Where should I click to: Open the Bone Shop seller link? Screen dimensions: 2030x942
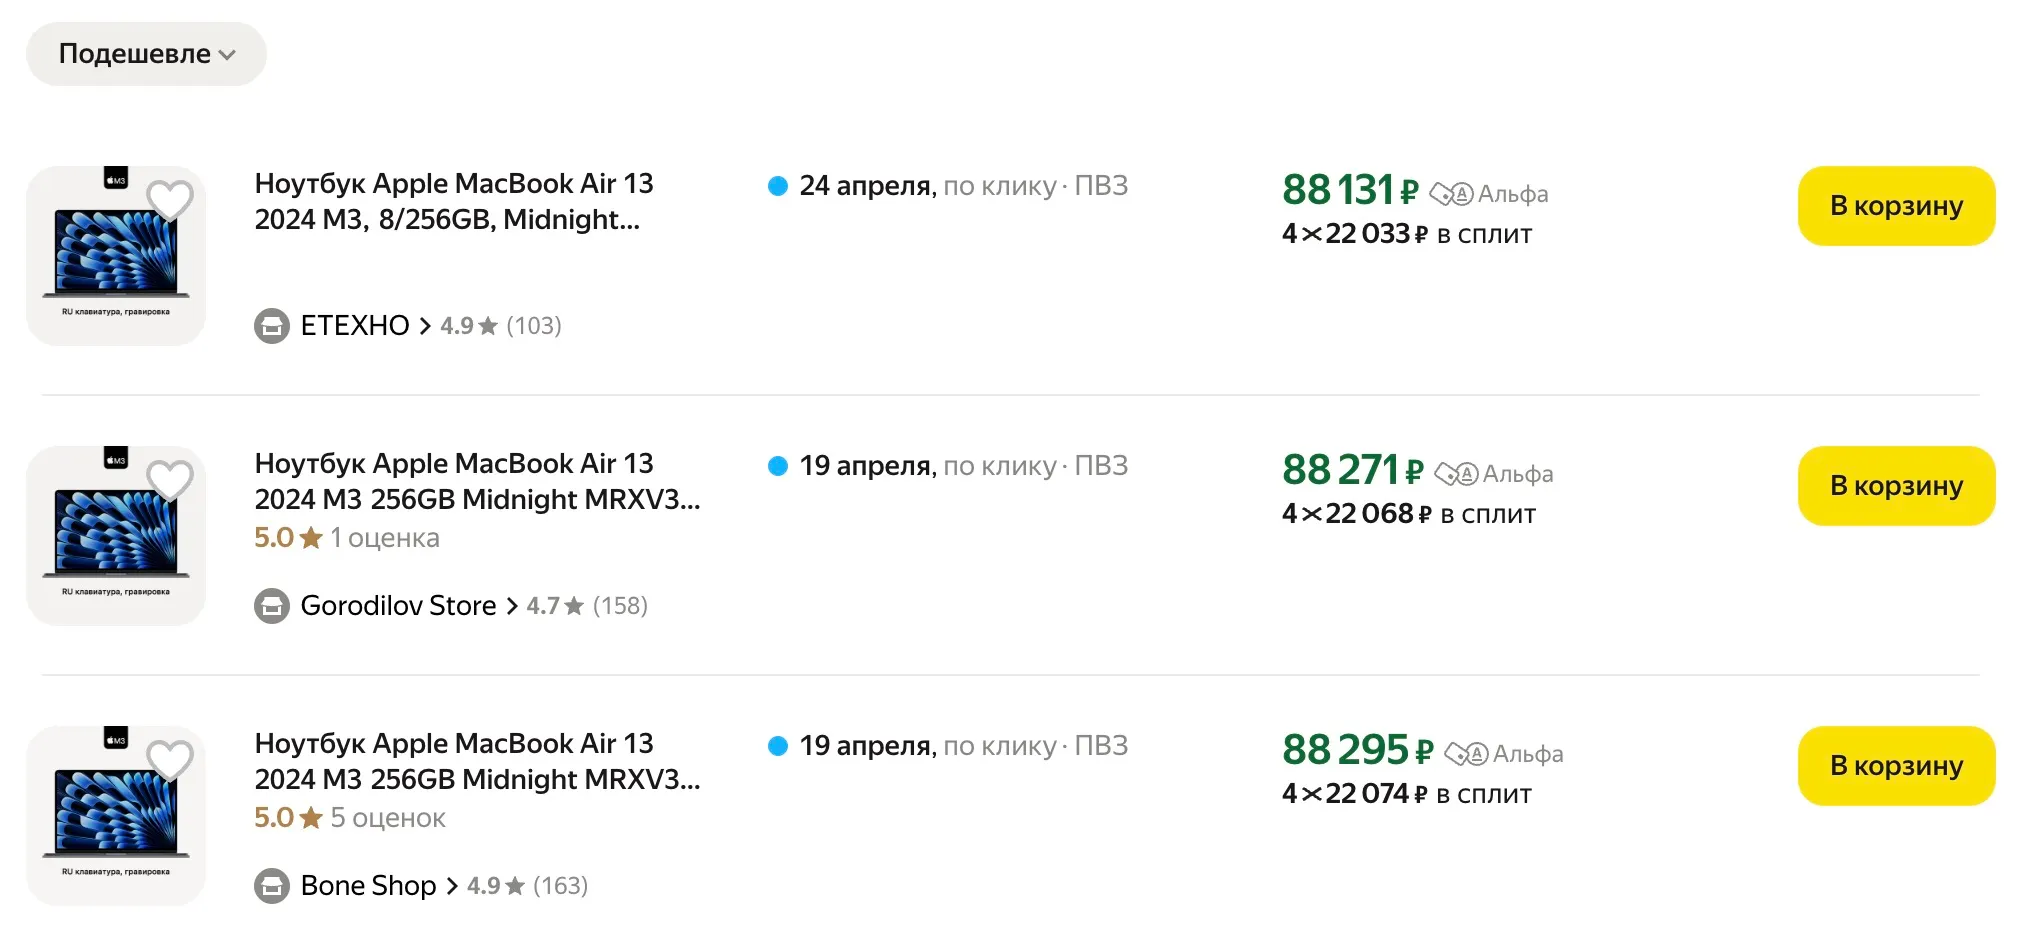[x=368, y=886]
